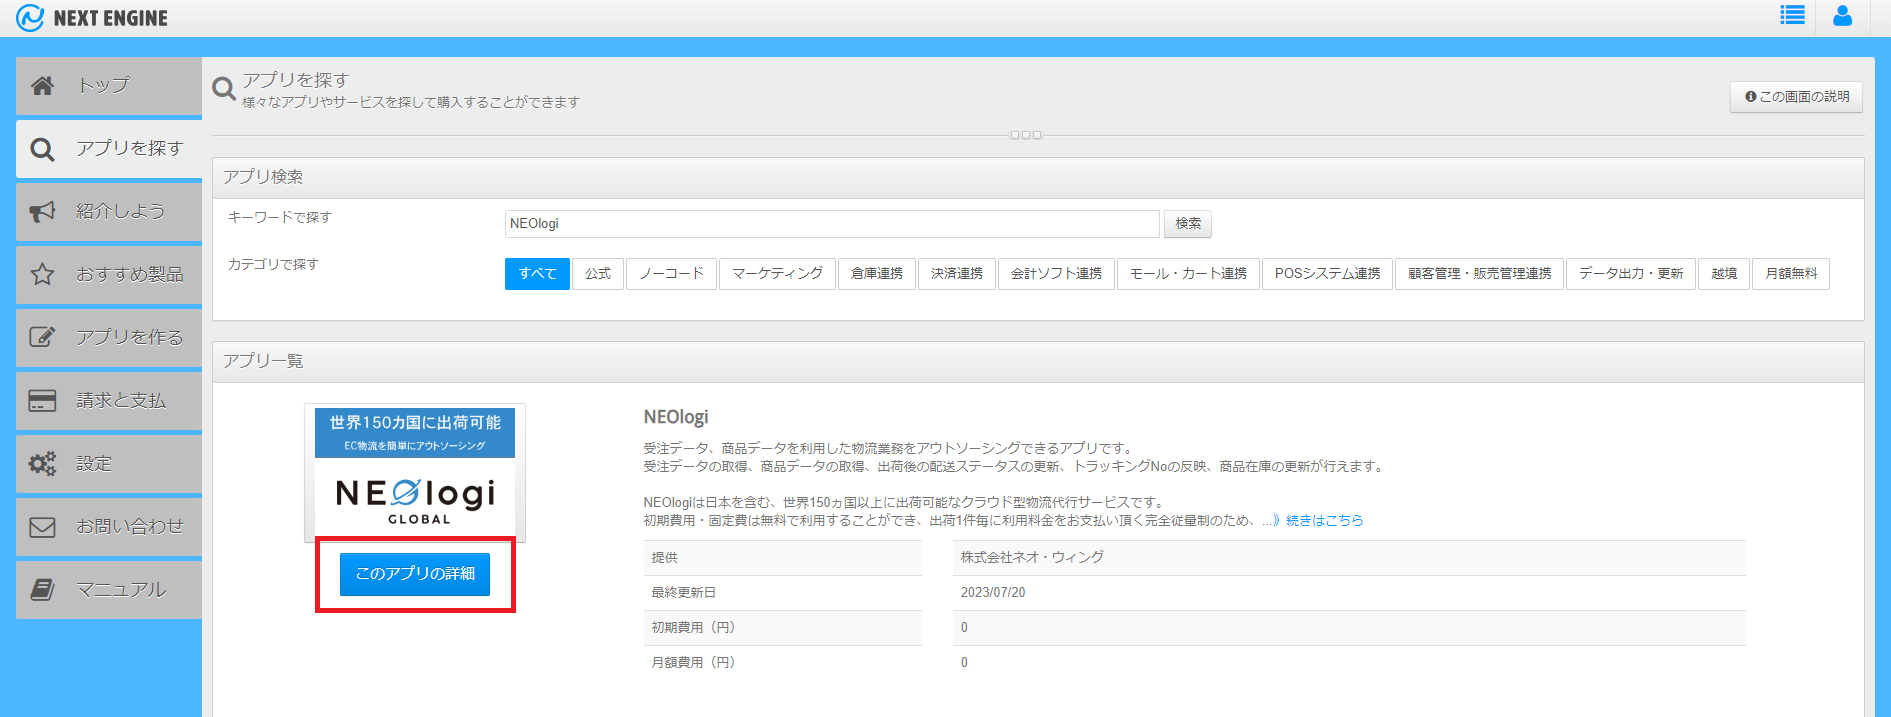Click the magnifier icon beside アプリを探す in sidebar

pos(42,149)
